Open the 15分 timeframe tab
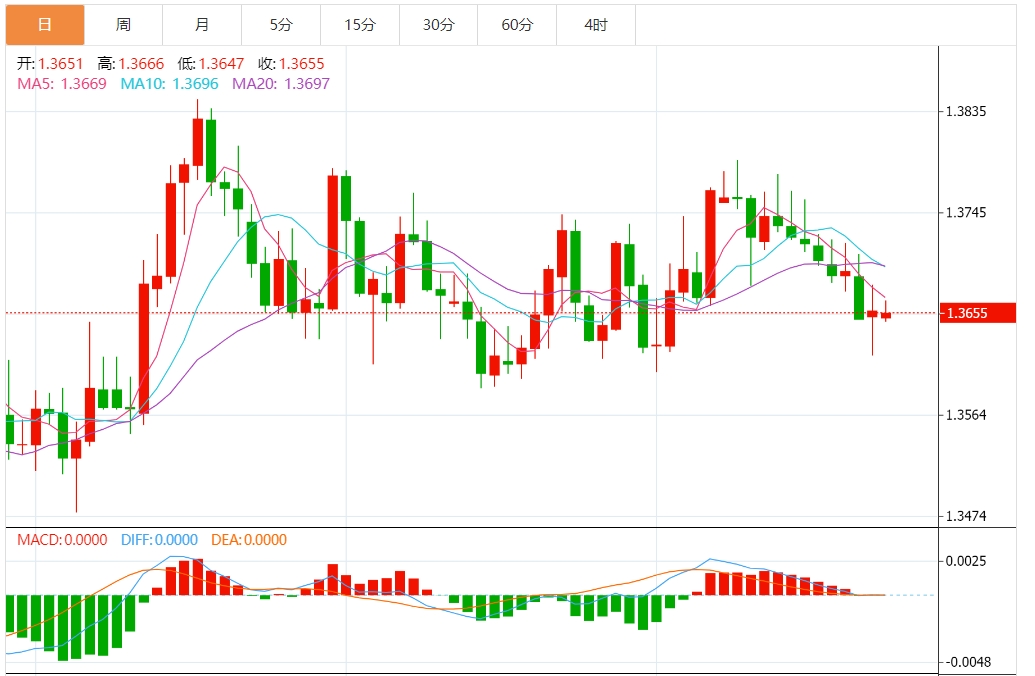The width and height of the screenshot is (1035, 676). (360, 25)
